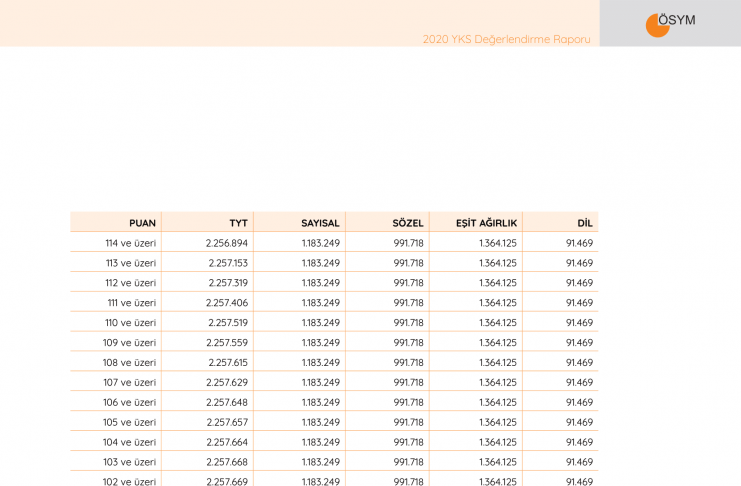Click TYT value 2.257.668
741x486 pixels.
pos(226,462)
